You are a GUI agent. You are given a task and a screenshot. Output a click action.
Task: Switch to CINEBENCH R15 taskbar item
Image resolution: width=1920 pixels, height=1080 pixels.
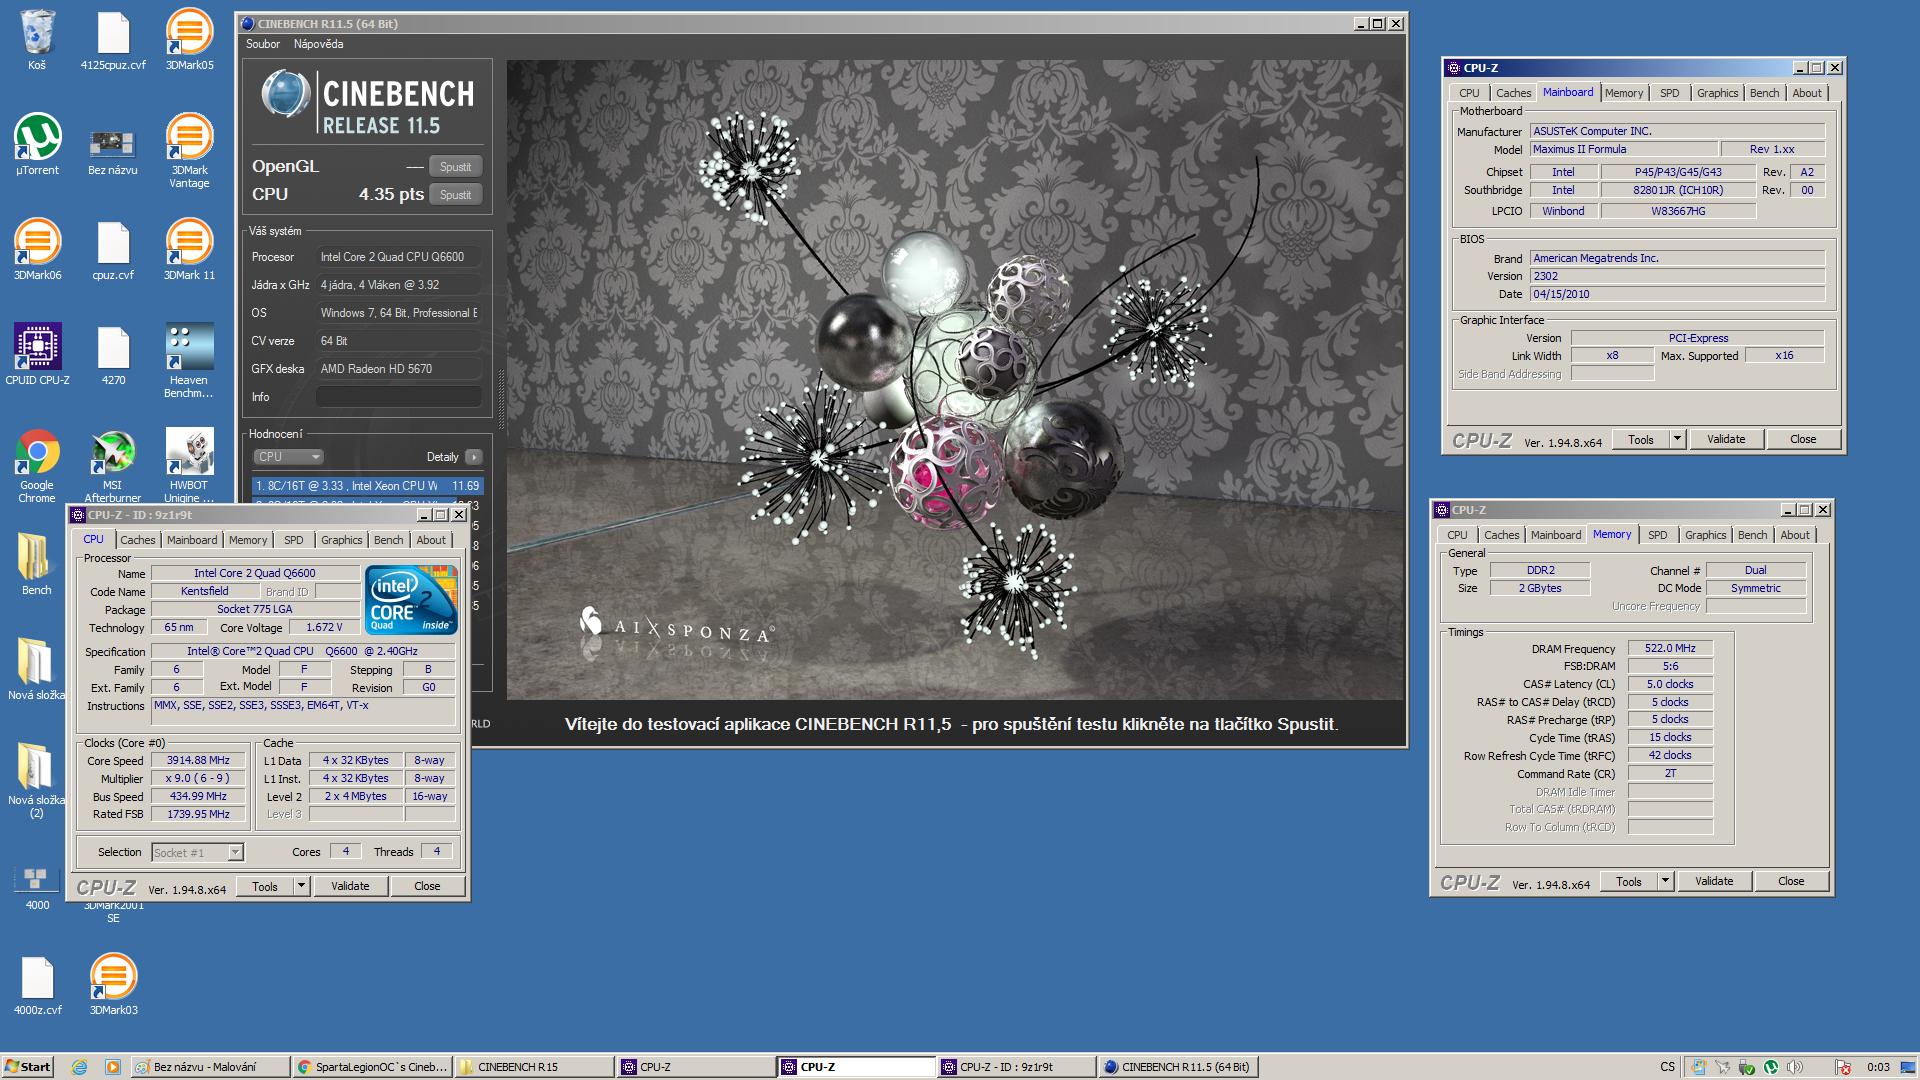pyautogui.click(x=535, y=1067)
